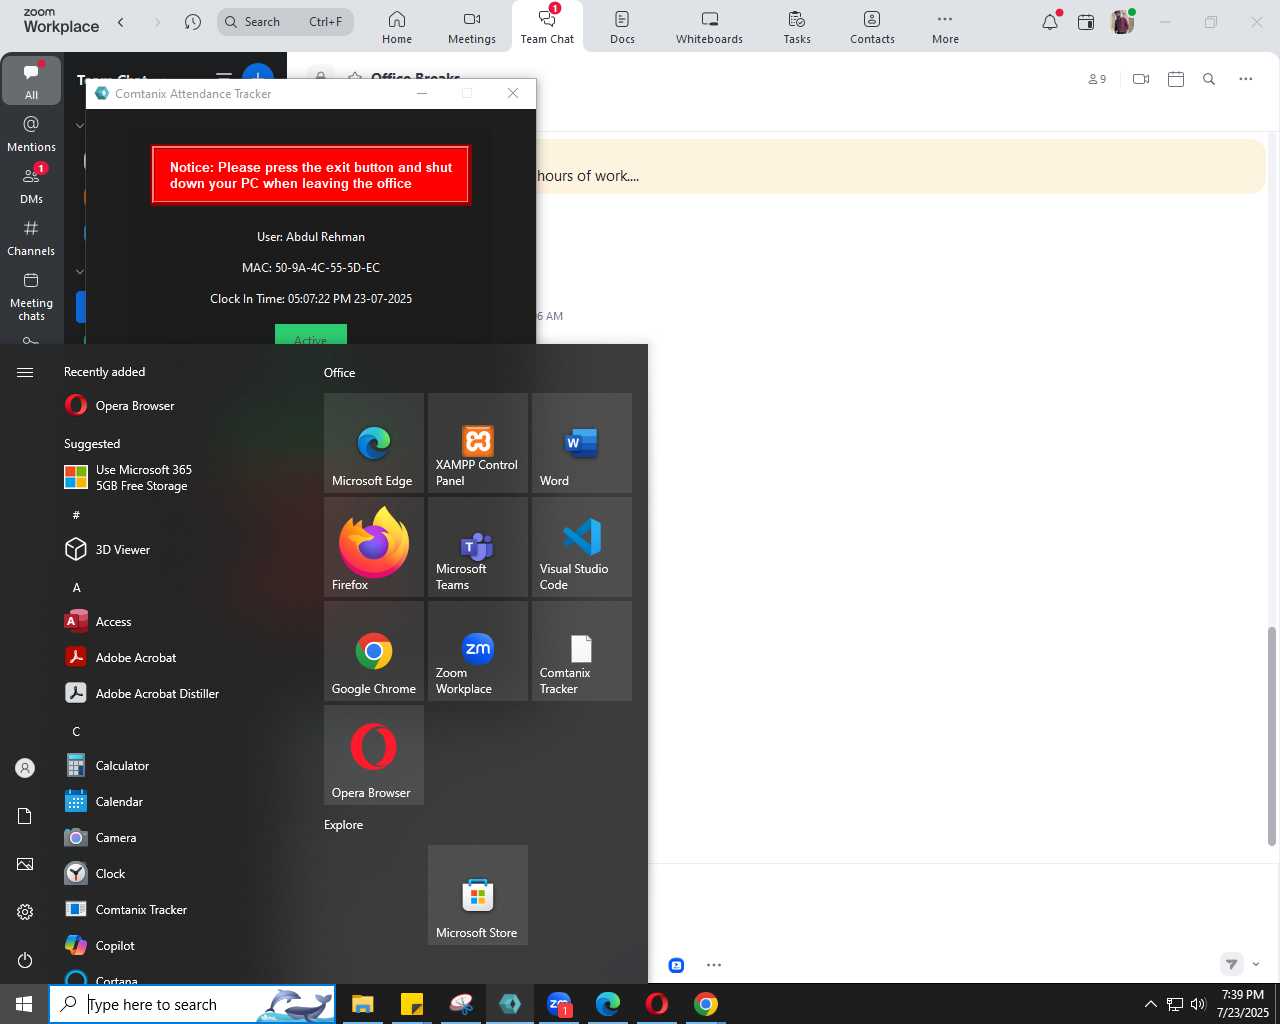The height and width of the screenshot is (1024, 1280).
Task: Open Zoom Tasks tab
Action: point(797,27)
